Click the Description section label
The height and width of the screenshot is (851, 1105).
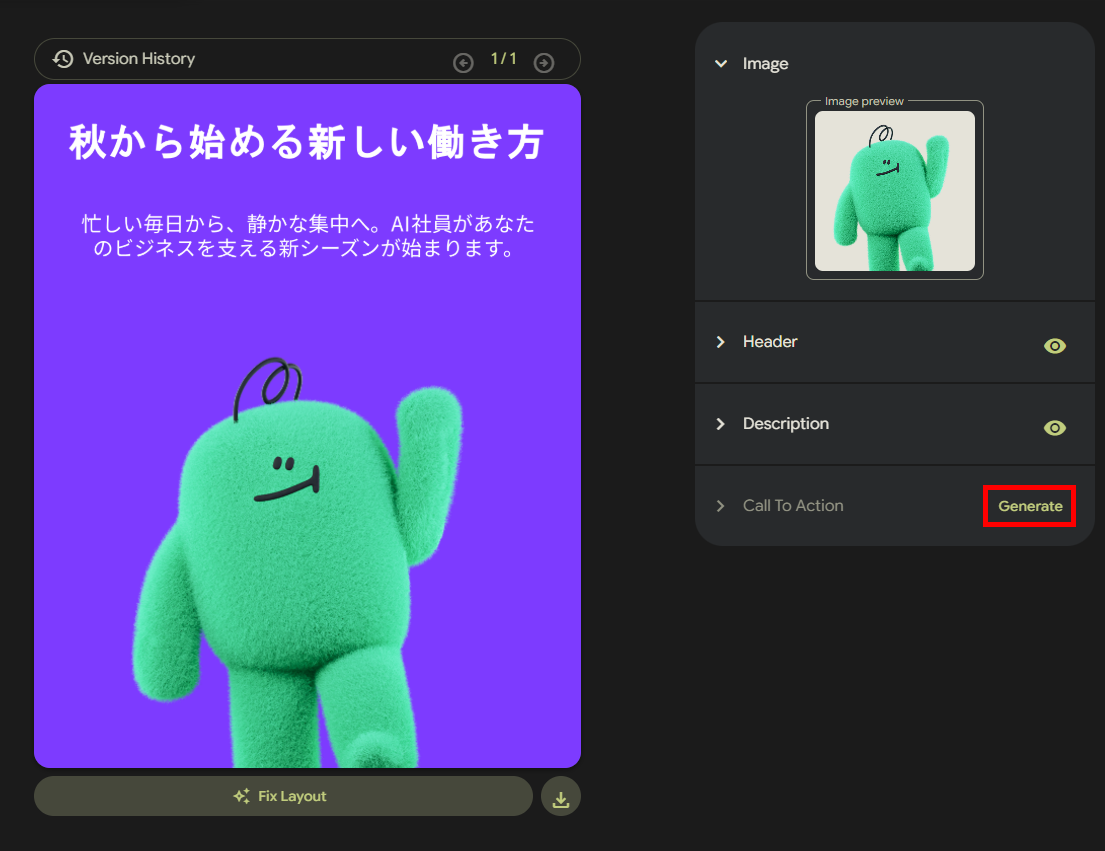786,423
